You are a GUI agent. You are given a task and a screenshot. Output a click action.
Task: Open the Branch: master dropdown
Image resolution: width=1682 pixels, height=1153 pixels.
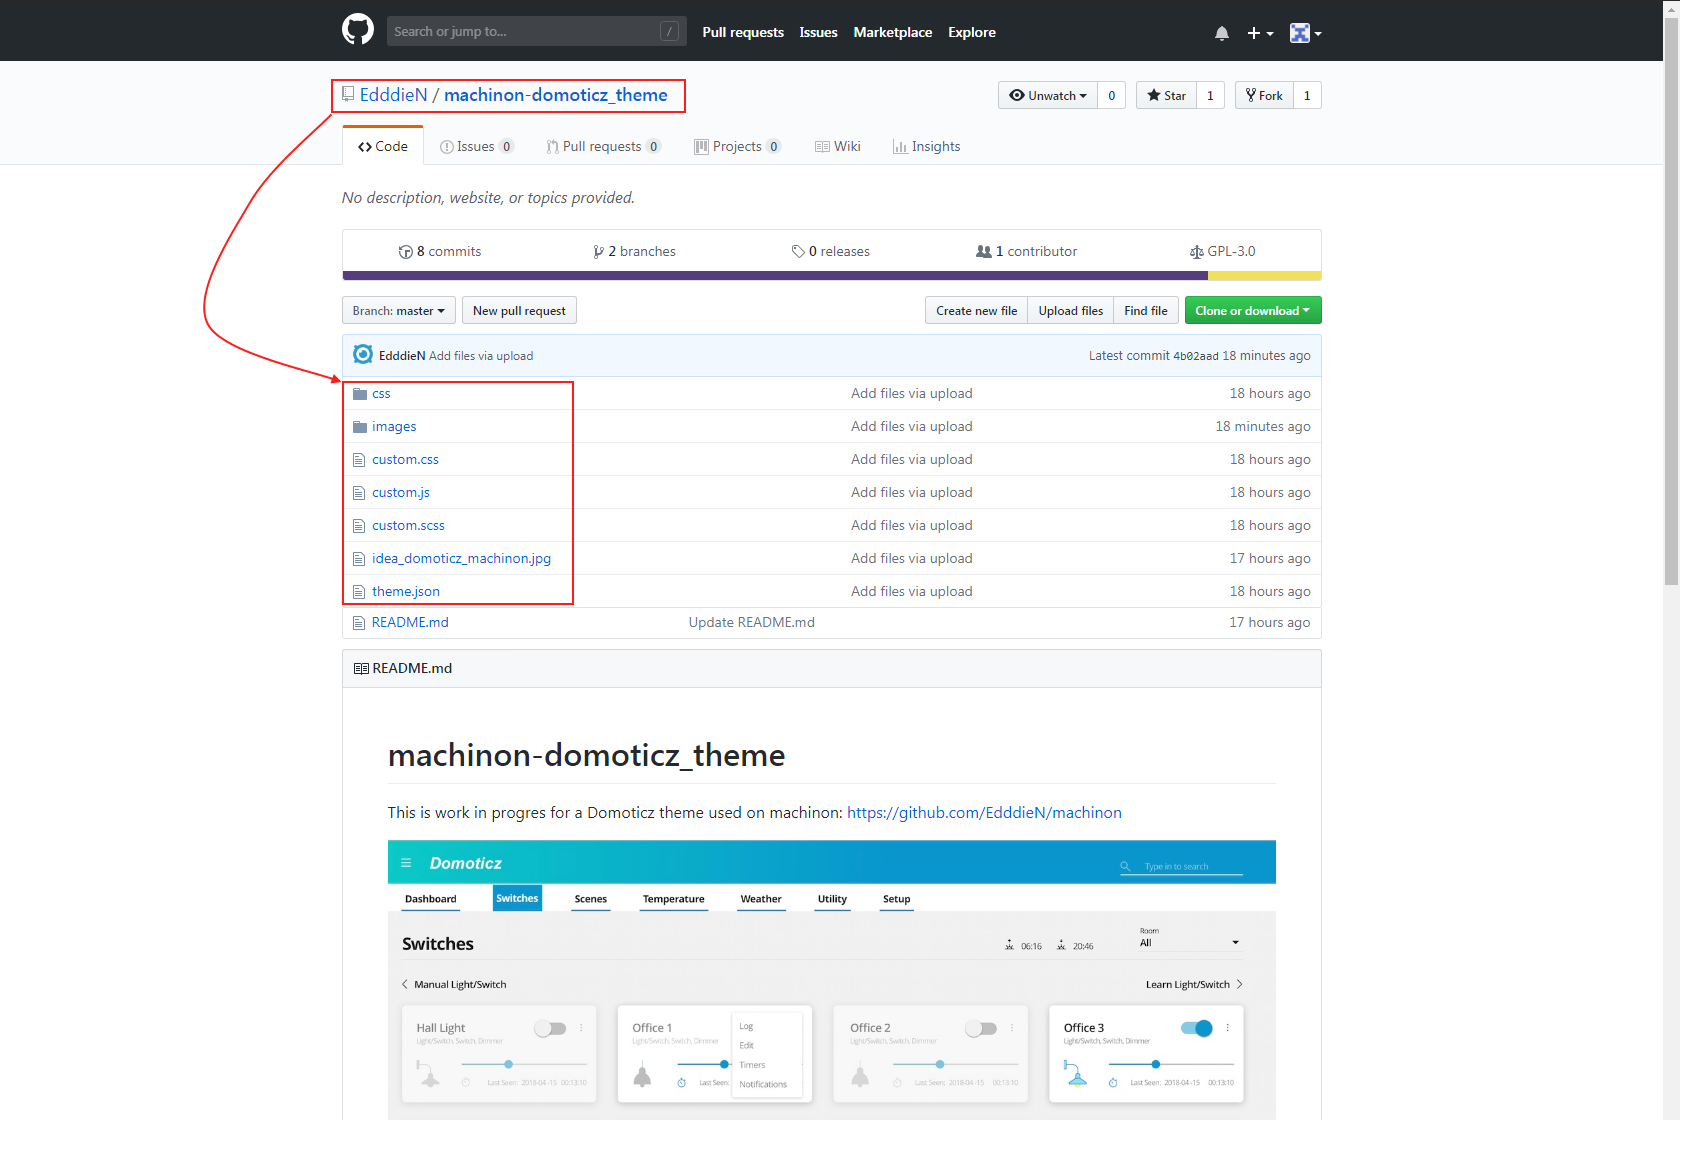click(399, 311)
